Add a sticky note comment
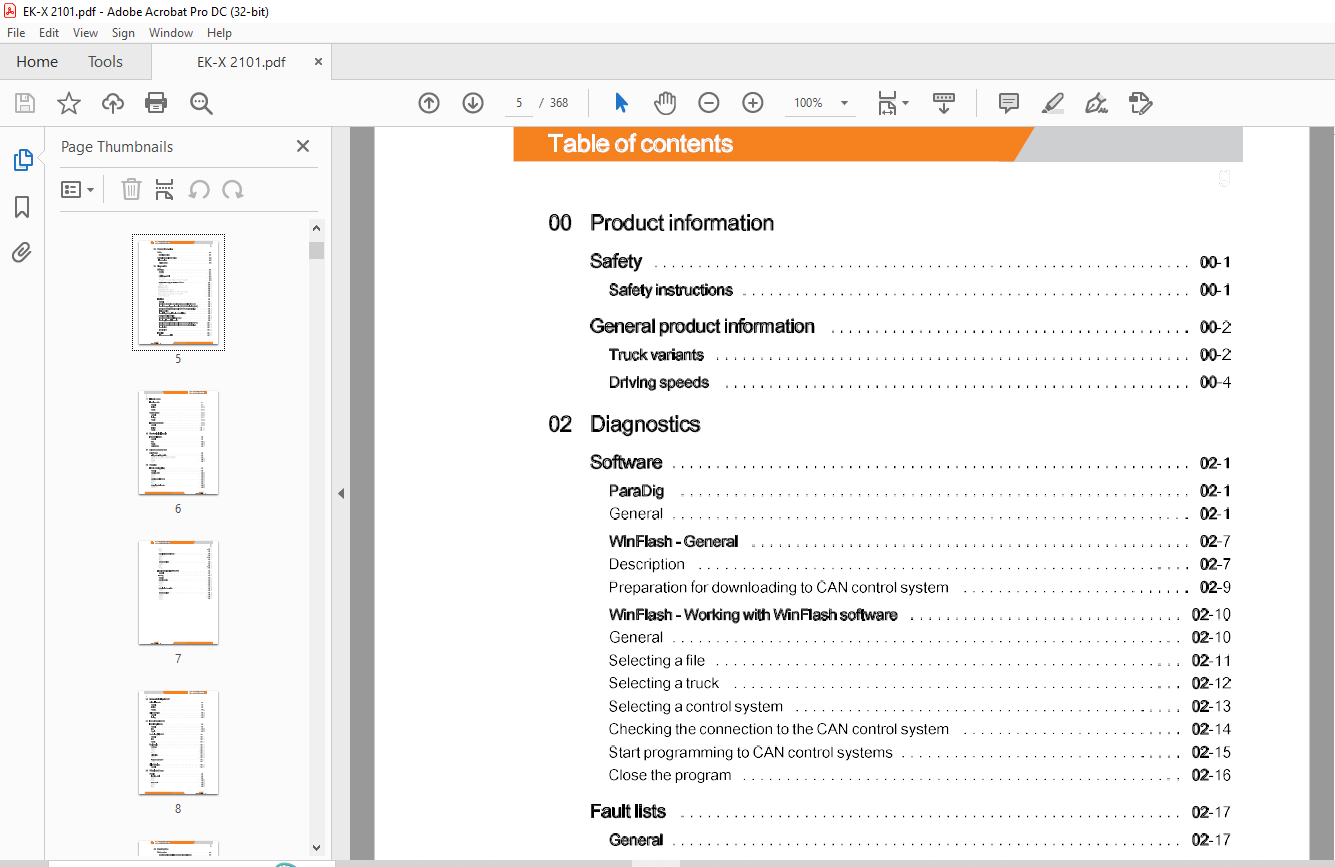 (1009, 103)
